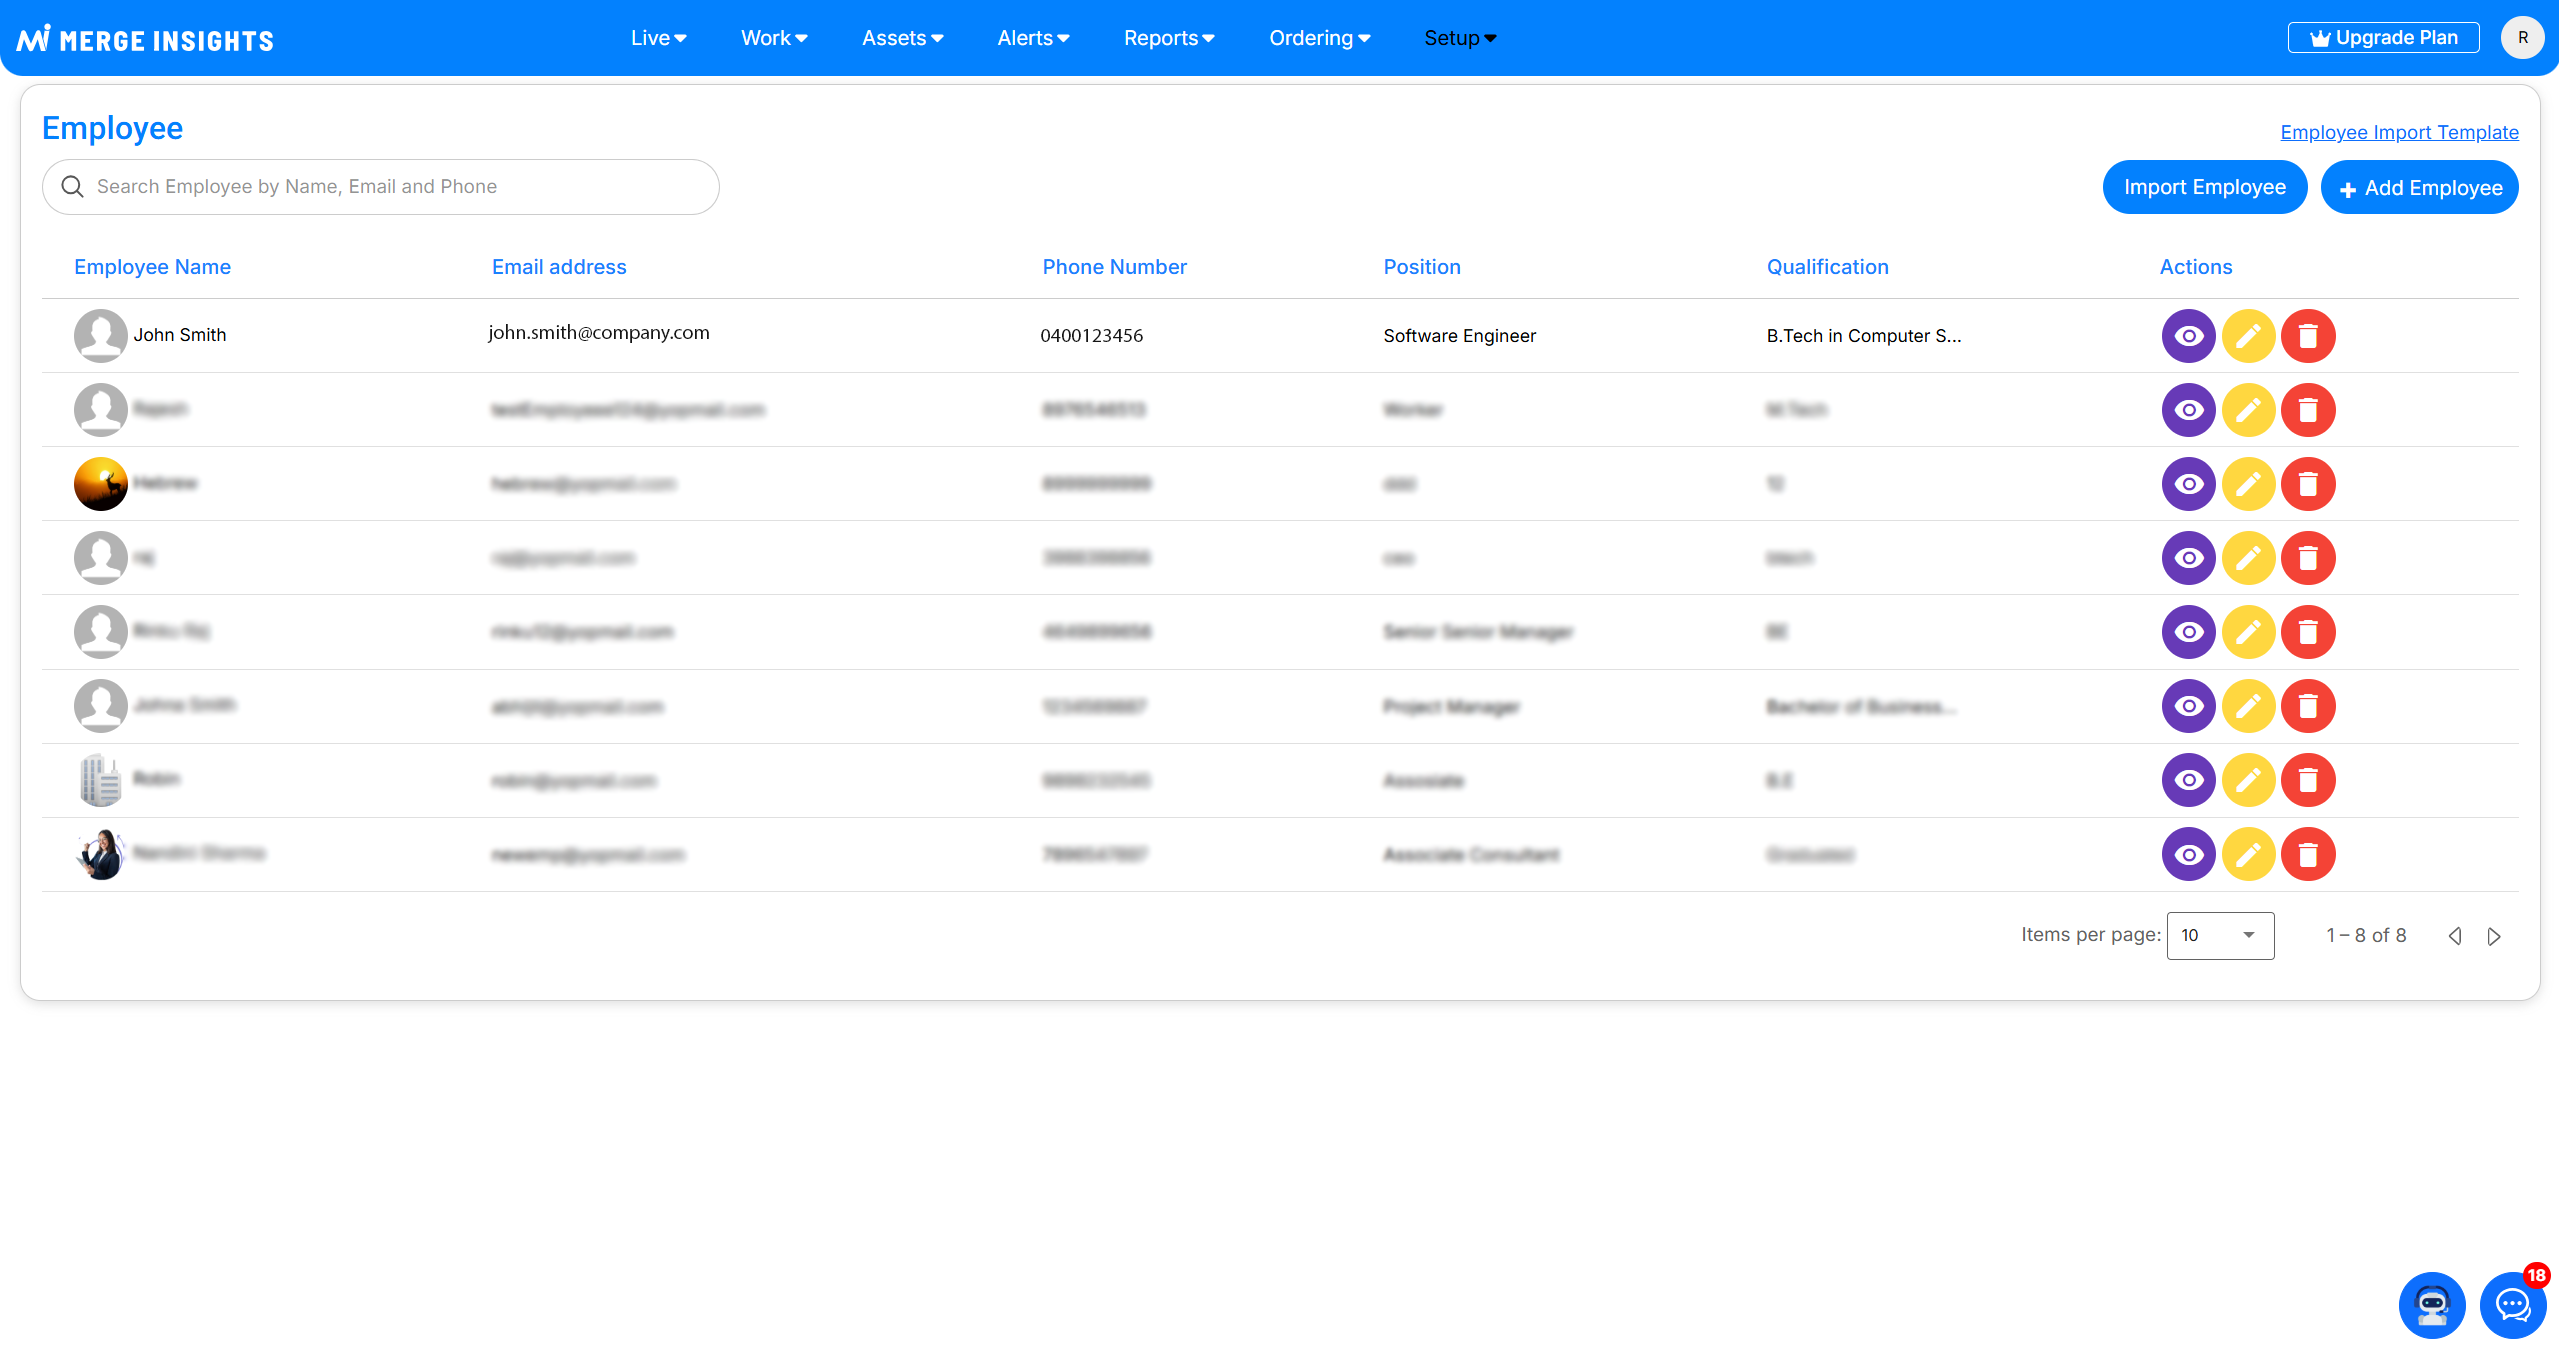2559x1345 pixels.
Task: Click the trash icon in the last employee row
Action: tap(2308, 855)
